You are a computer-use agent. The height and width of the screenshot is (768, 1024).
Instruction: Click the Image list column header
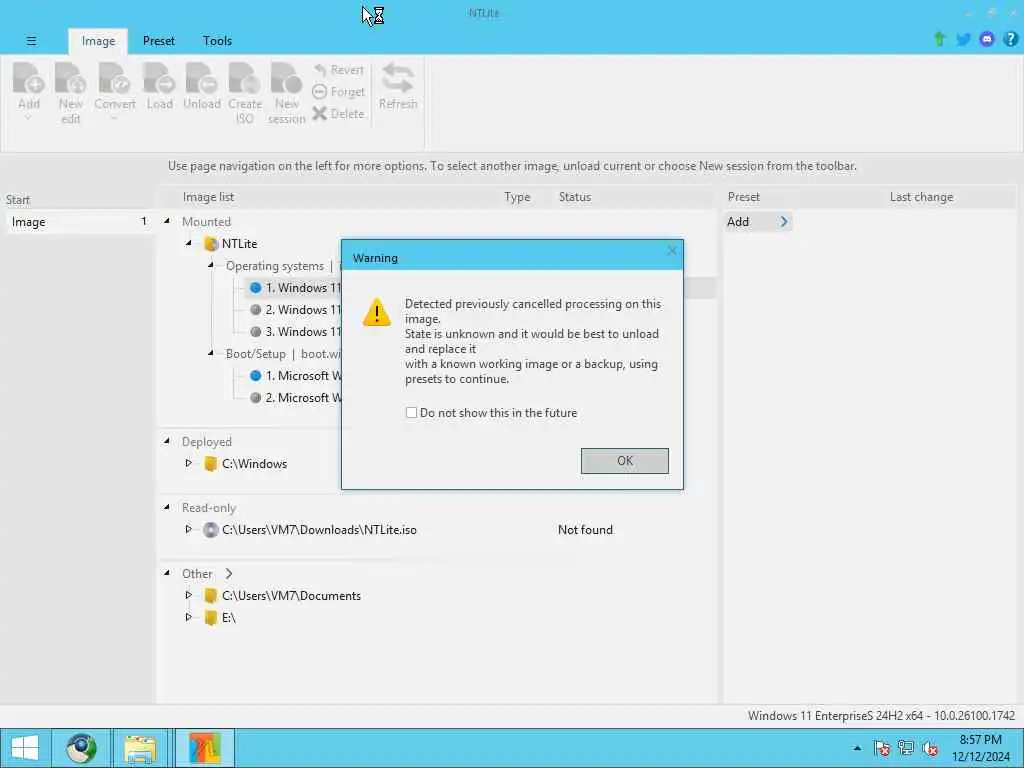pyautogui.click(x=208, y=197)
